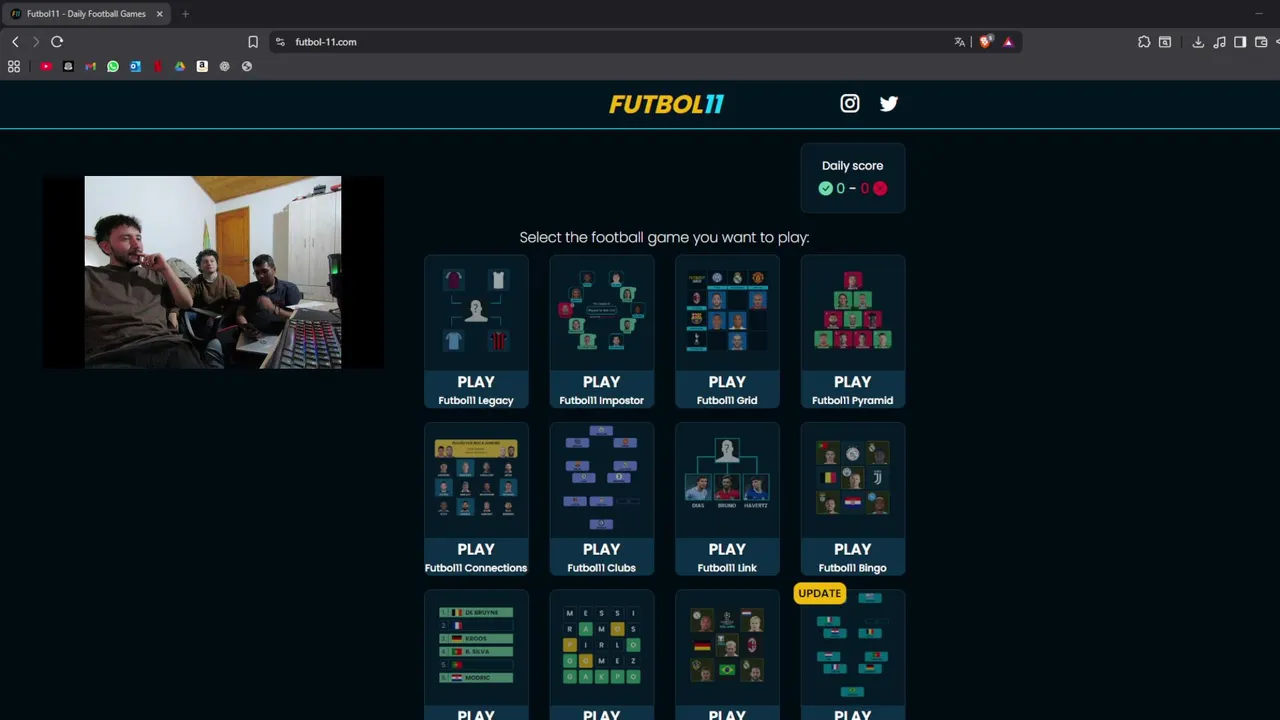This screenshot has width=1280, height=720.
Task: Open the globe bookmark icon
Action: pyautogui.click(x=247, y=66)
